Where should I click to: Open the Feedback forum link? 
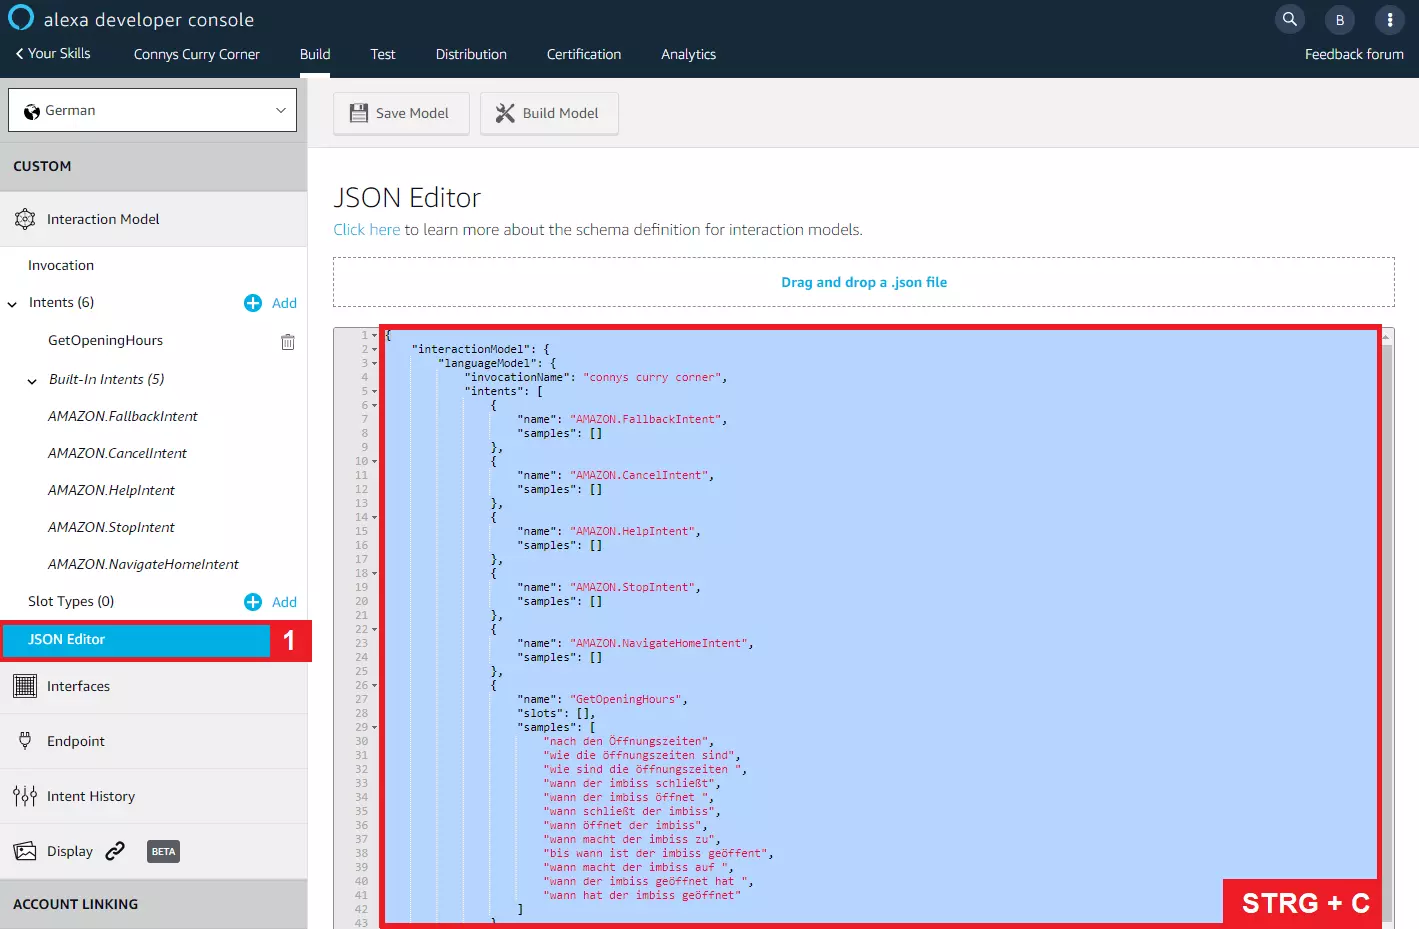pos(1354,54)
